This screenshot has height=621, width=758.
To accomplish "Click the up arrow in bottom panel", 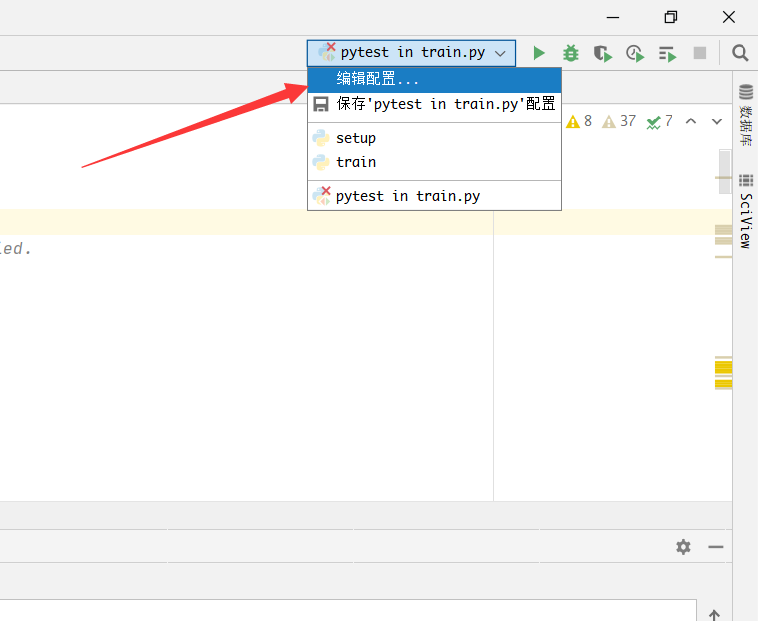I will 714,615.
